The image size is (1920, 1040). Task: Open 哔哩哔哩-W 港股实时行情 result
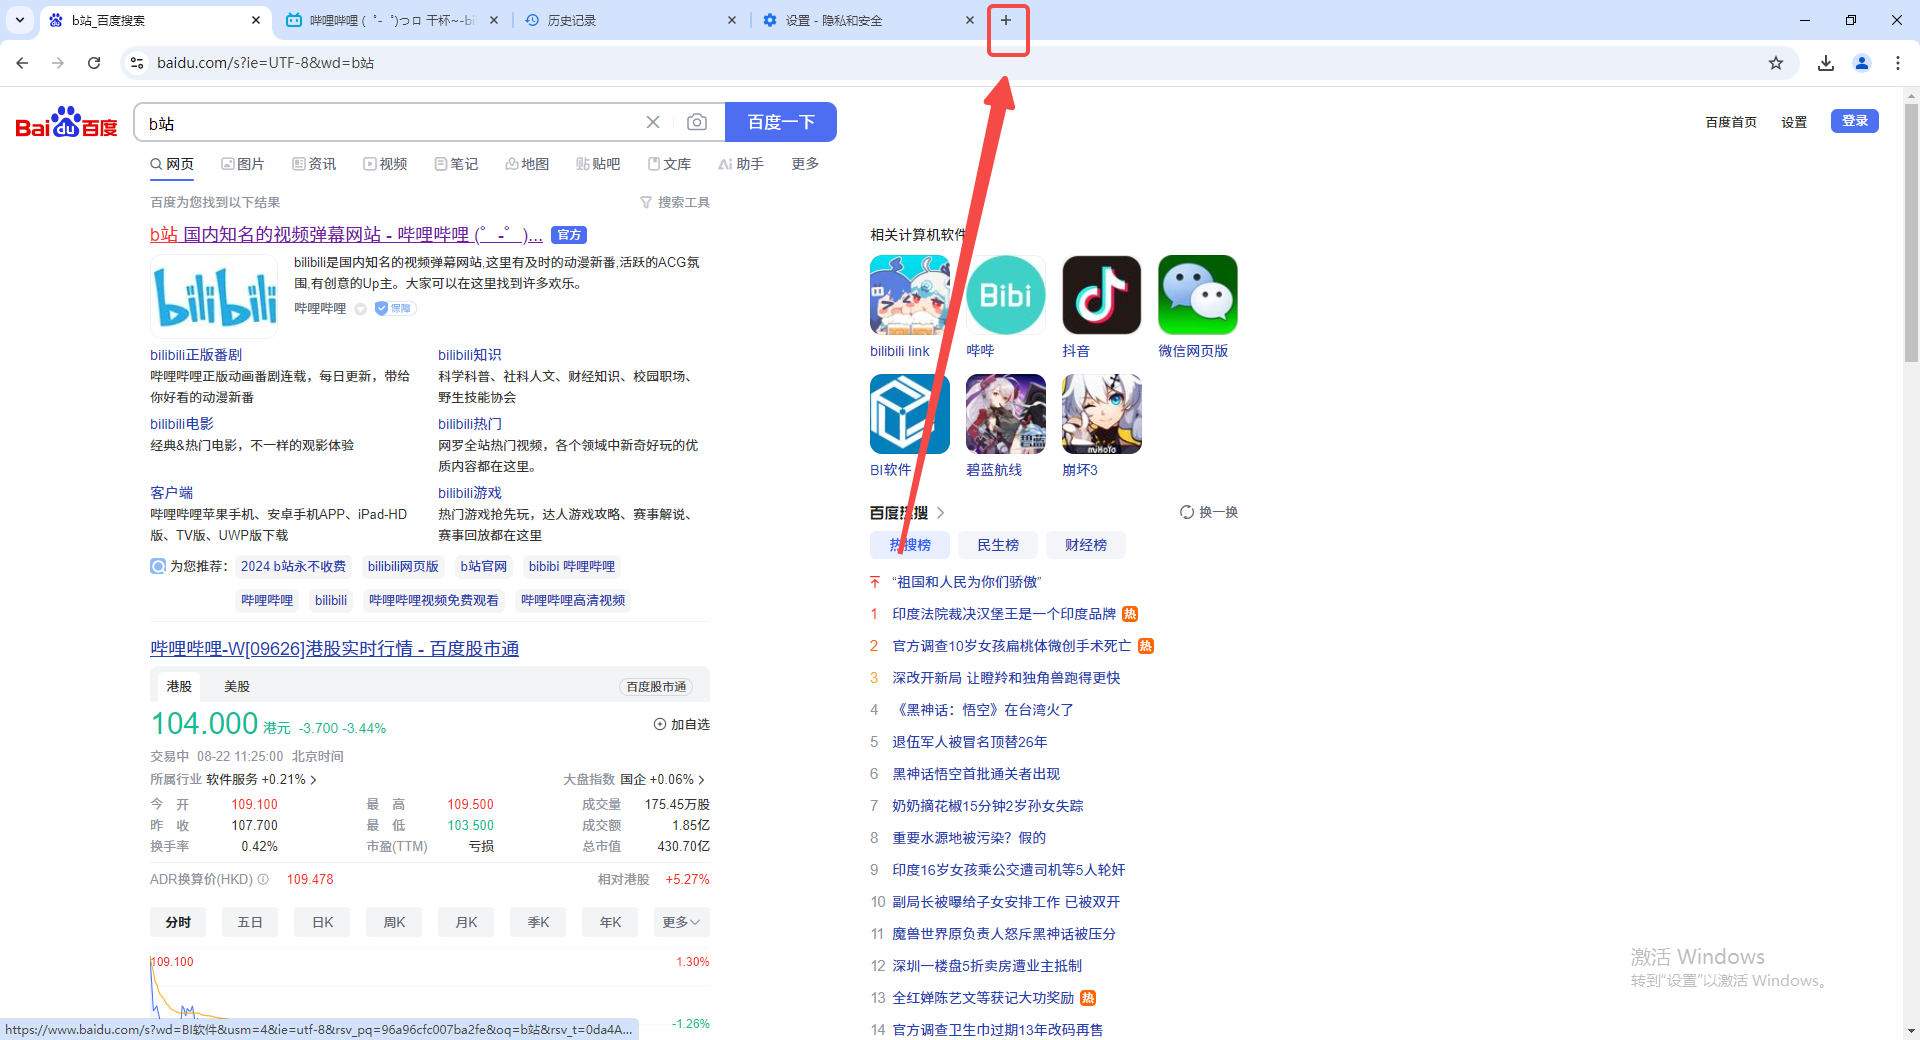tap(334, 649)
